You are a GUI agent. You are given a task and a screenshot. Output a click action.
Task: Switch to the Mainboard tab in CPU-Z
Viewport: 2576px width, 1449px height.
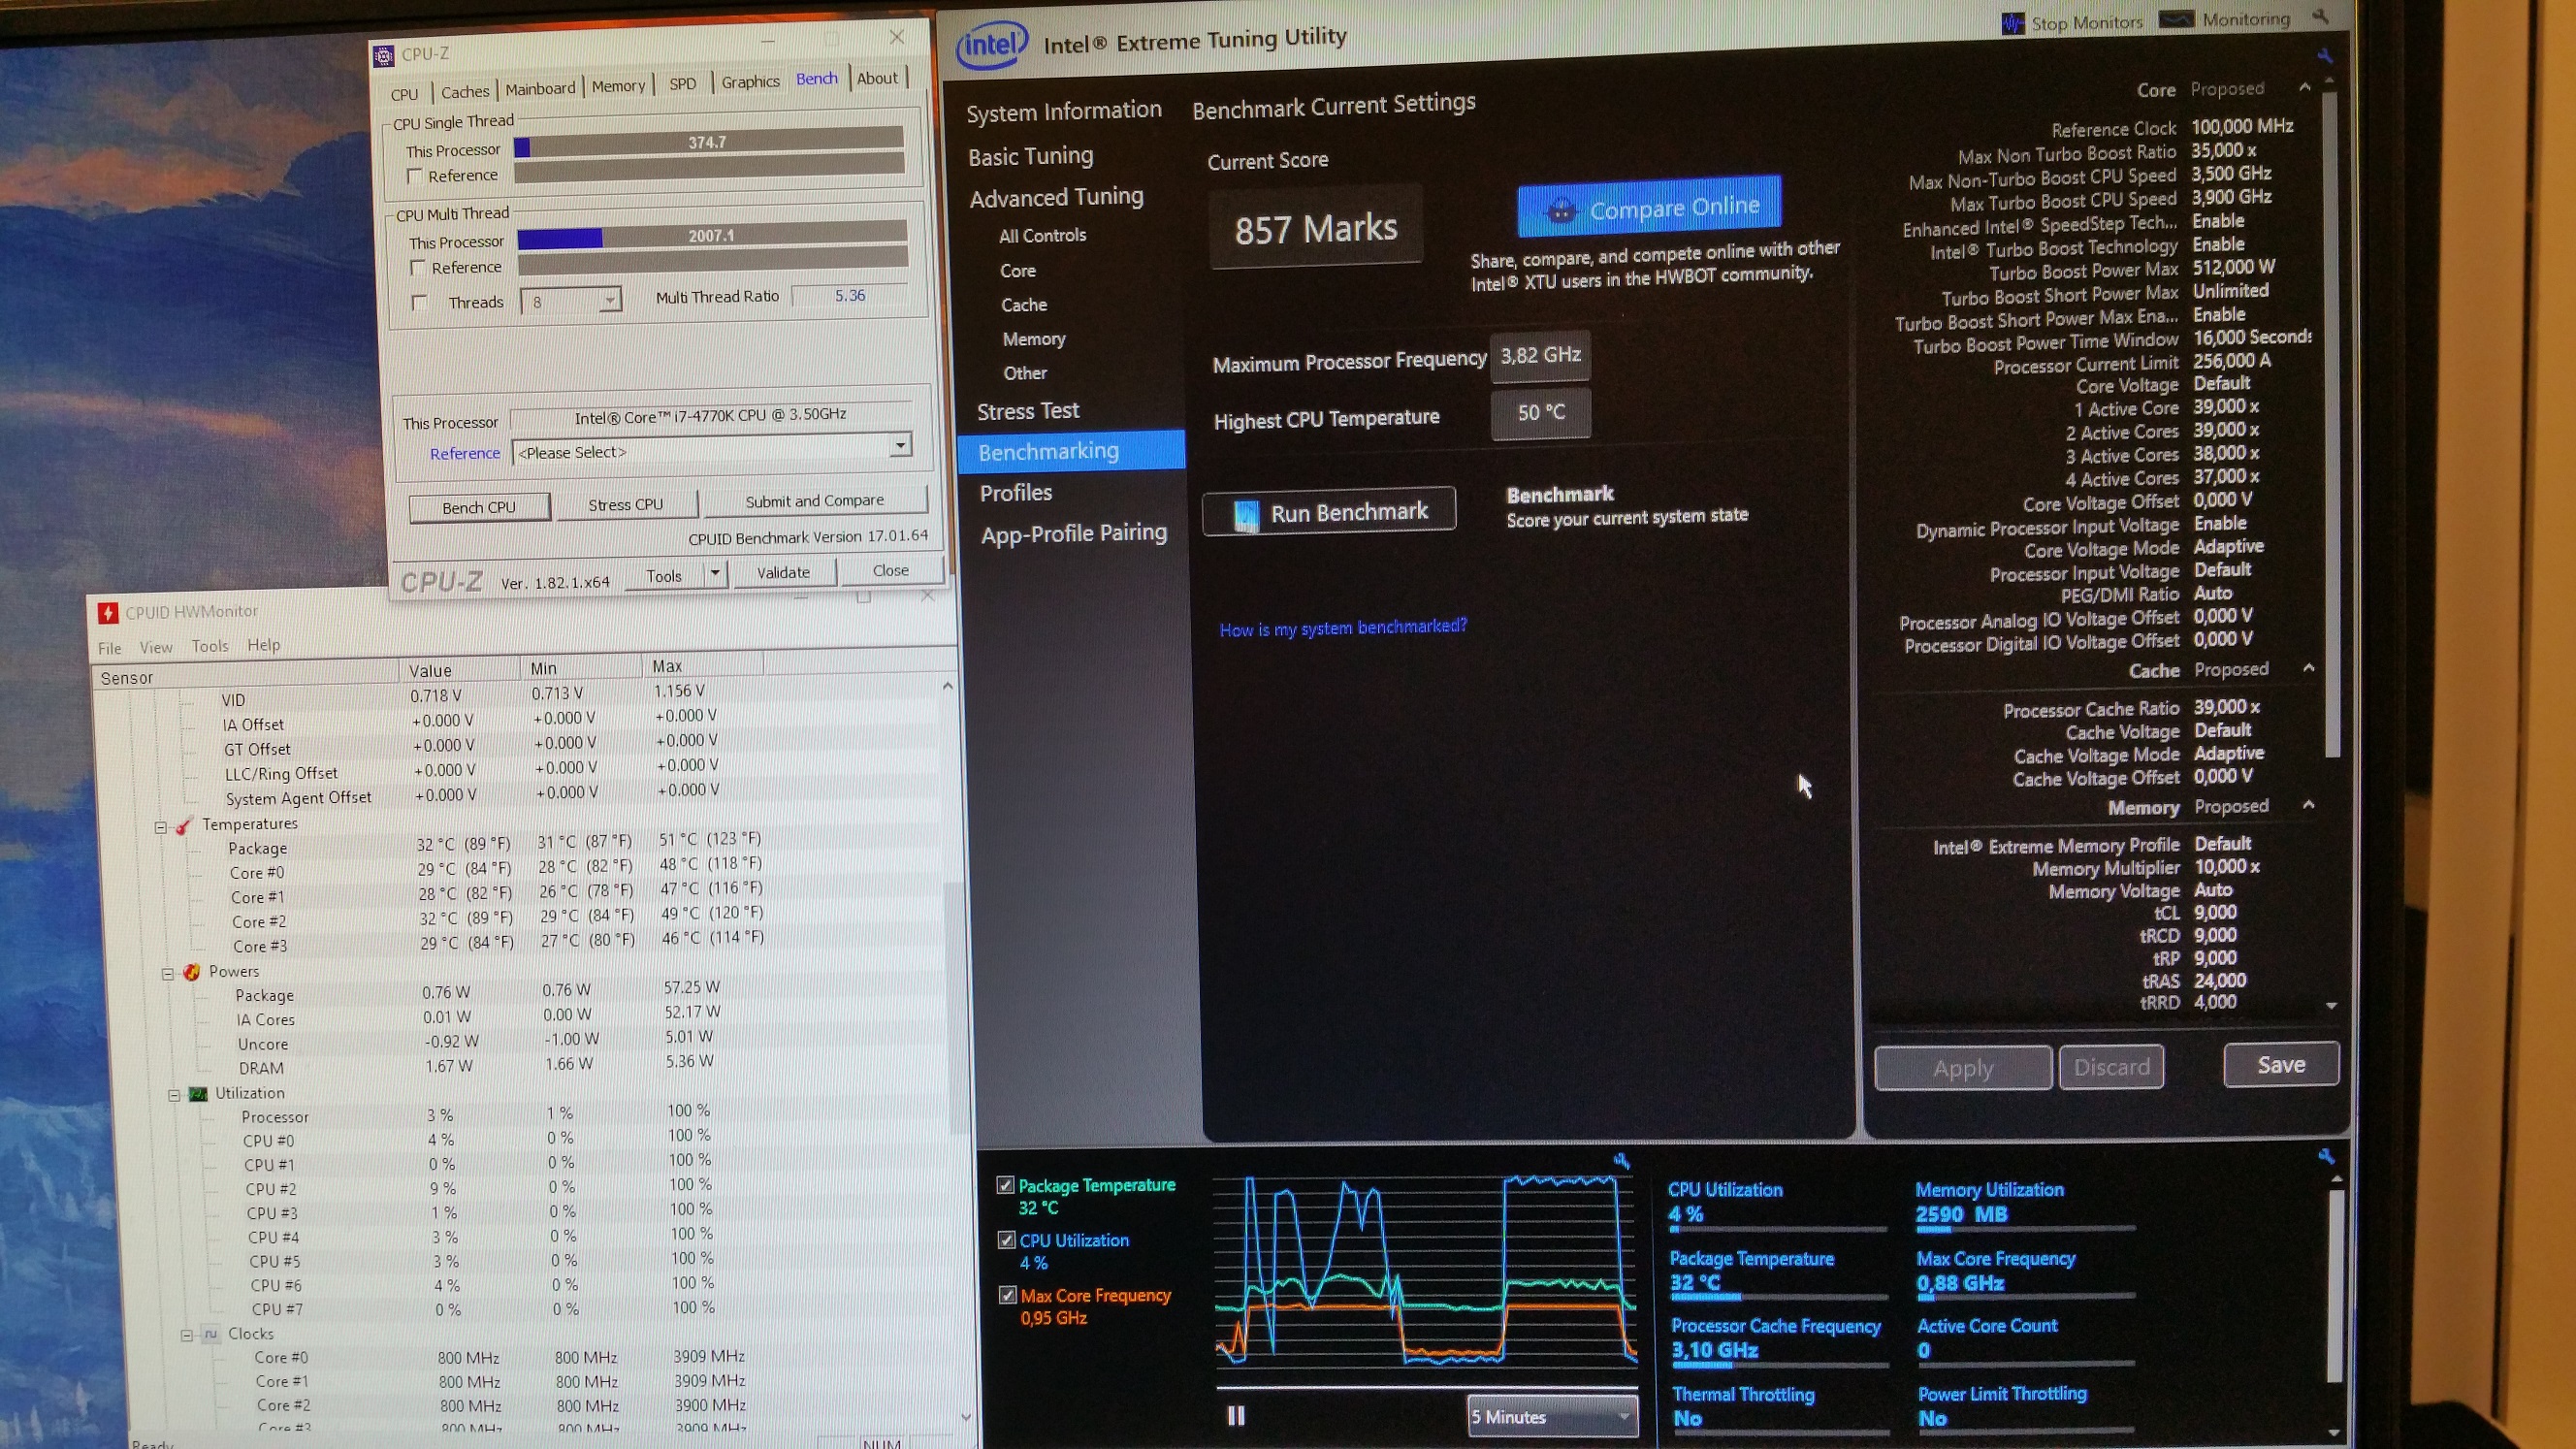(540, 89)
